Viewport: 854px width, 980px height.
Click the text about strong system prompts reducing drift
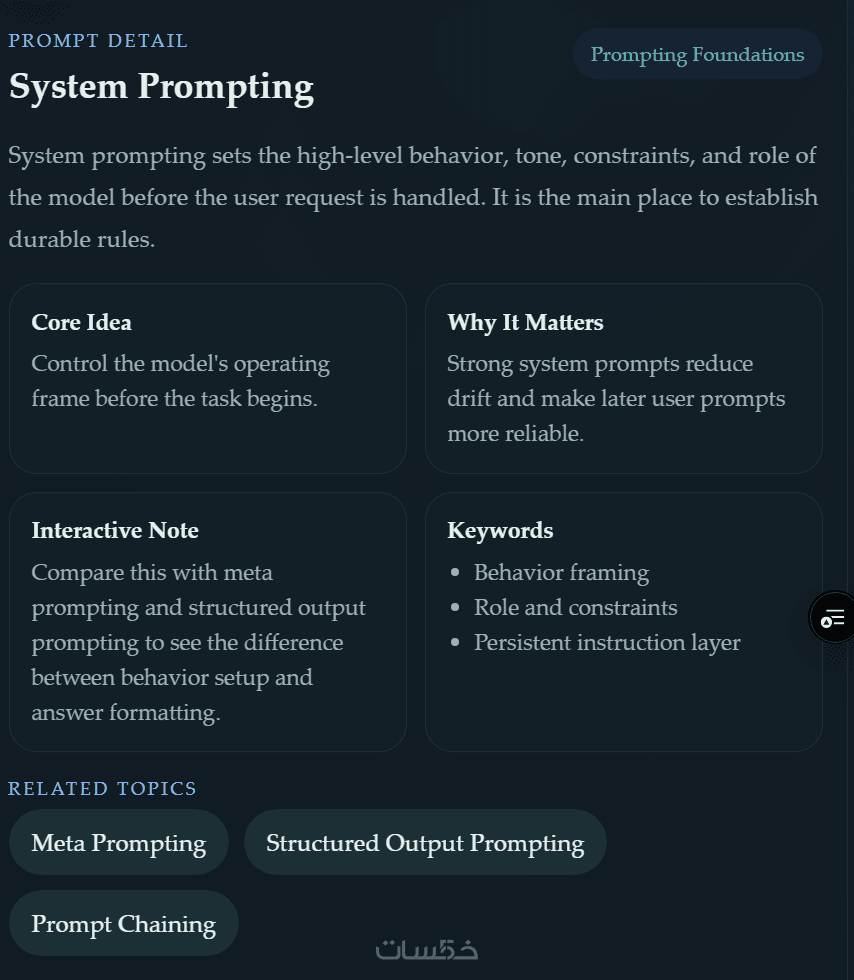coord(615,398)
